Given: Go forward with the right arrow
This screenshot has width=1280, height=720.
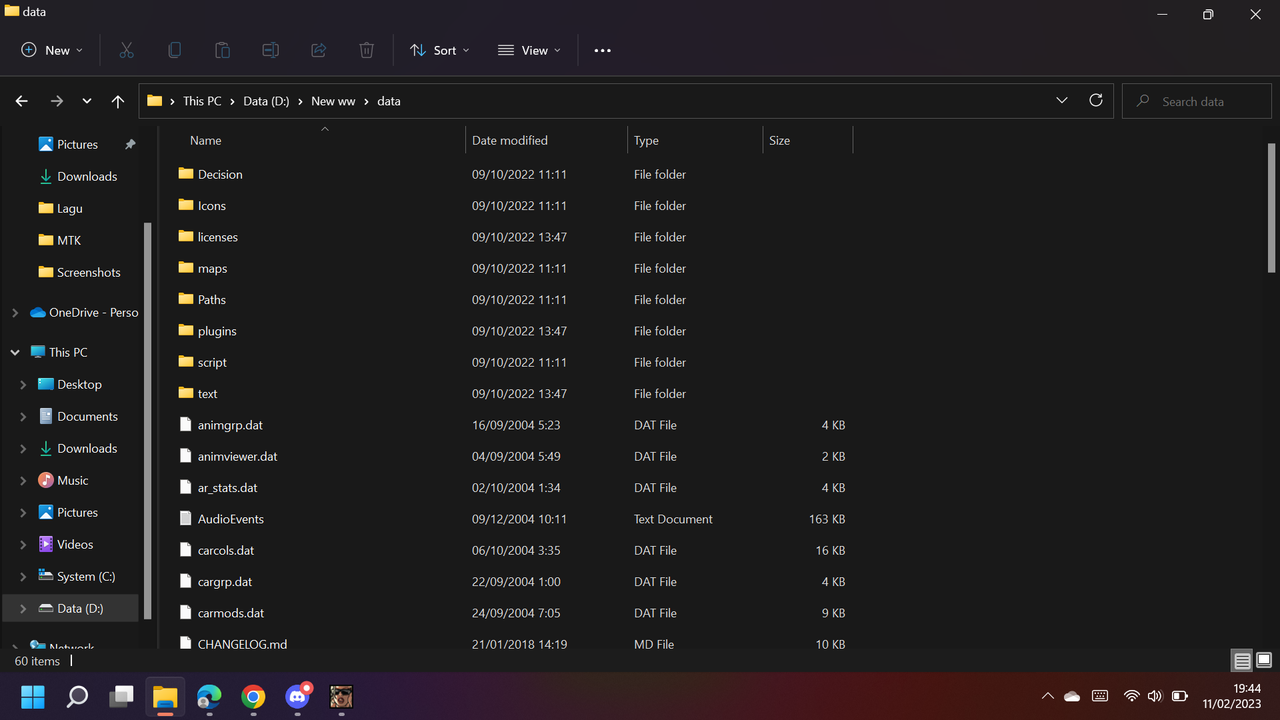Looking at the screenshot, I should tap(56, 101).
